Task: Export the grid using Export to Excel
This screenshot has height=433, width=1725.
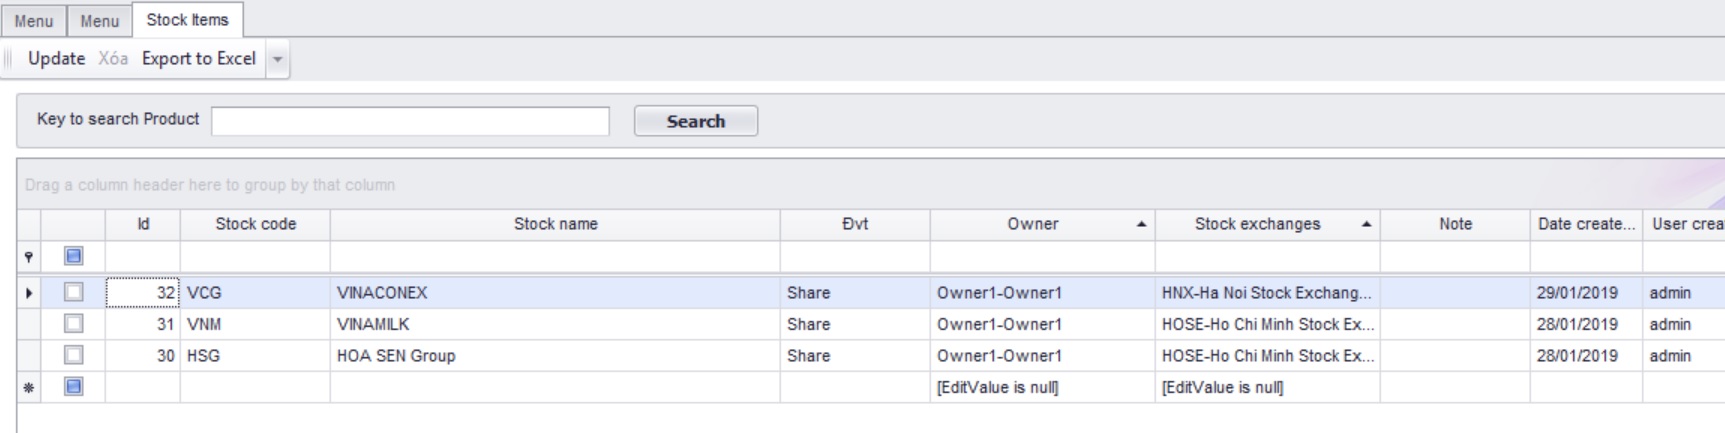Action: point(198,59)
